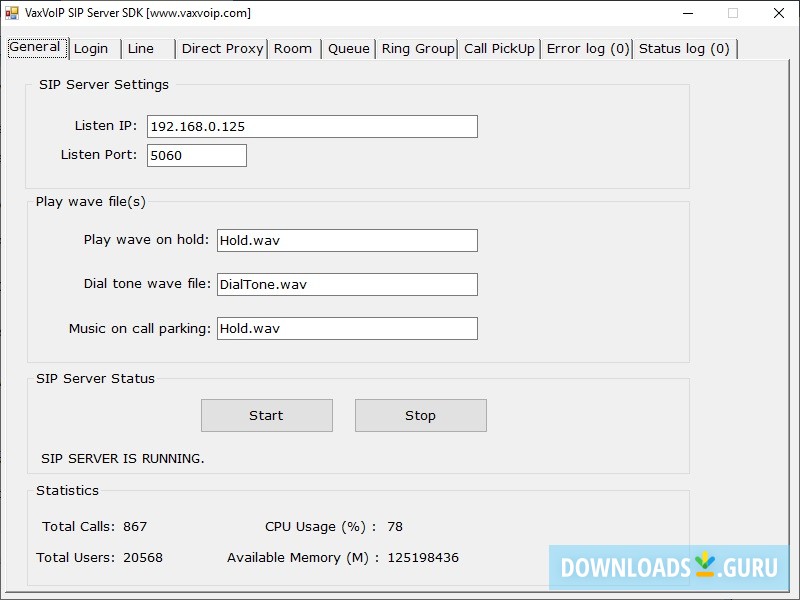Image resolution: width=800 pixels, height=600 pixels.
Task: Click the Listen Port field showing 5060
Action: 197,155
